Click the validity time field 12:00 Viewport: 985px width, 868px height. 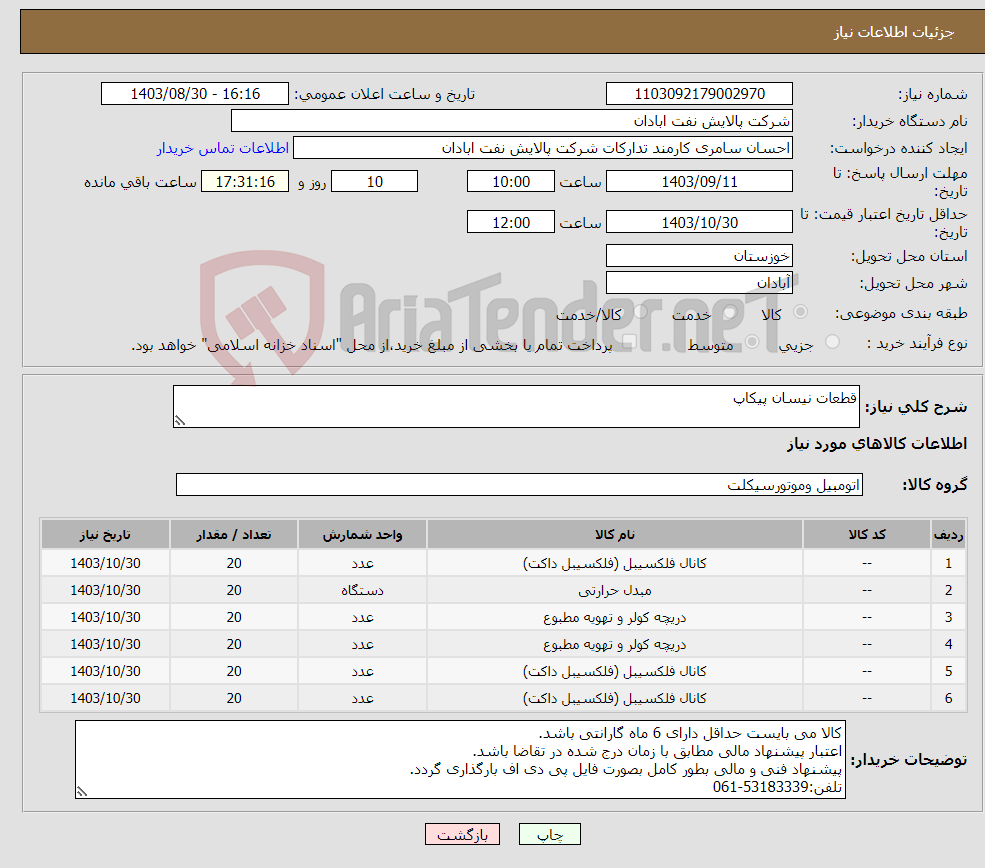tap(511, 222)
